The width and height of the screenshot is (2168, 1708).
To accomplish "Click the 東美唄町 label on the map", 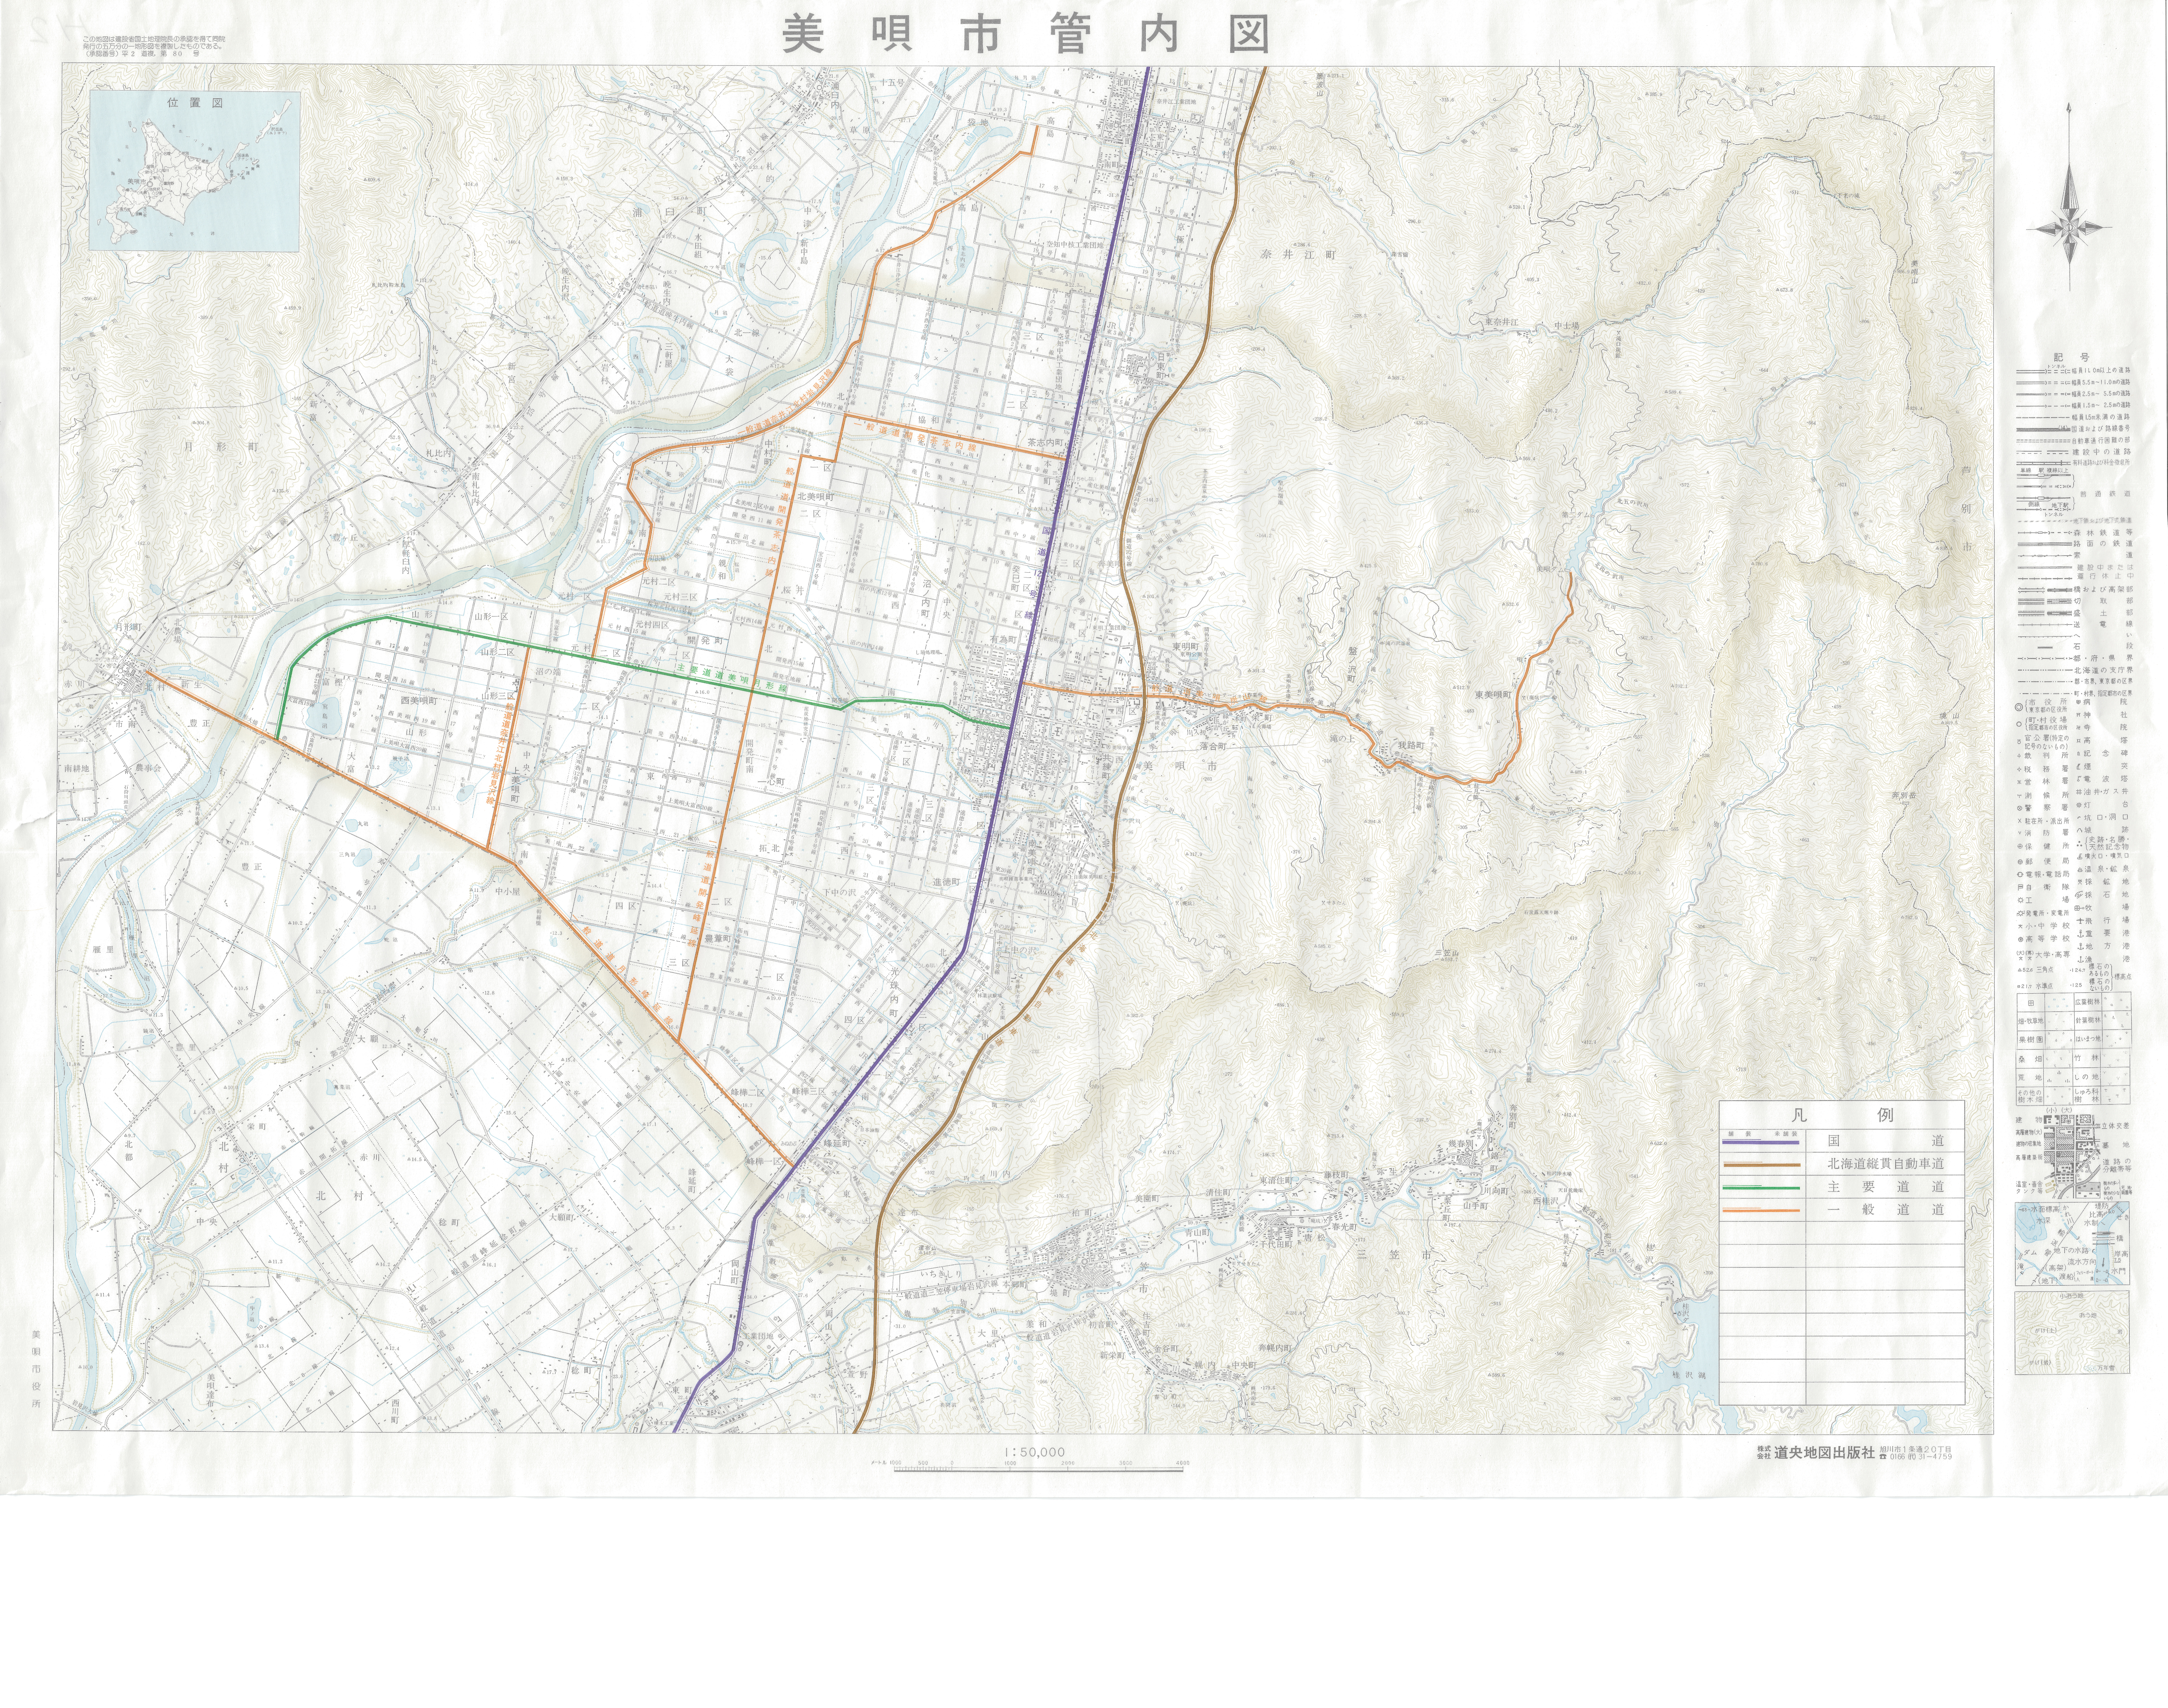I will pyautogui.click(x=1493, y=695).
